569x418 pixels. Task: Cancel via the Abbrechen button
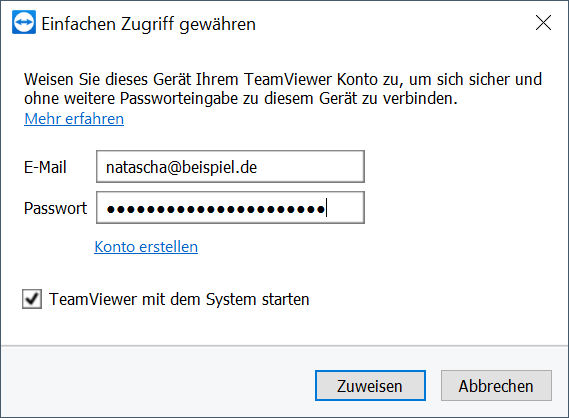coord(496,385)
